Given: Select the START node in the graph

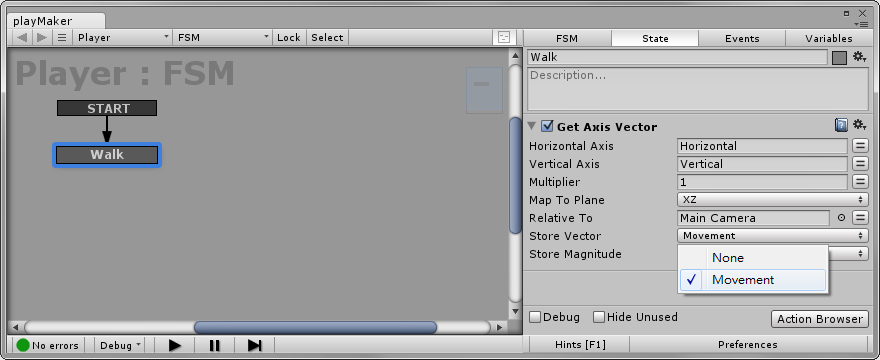Looking at the screenshot, I should [x=107, y=108].
